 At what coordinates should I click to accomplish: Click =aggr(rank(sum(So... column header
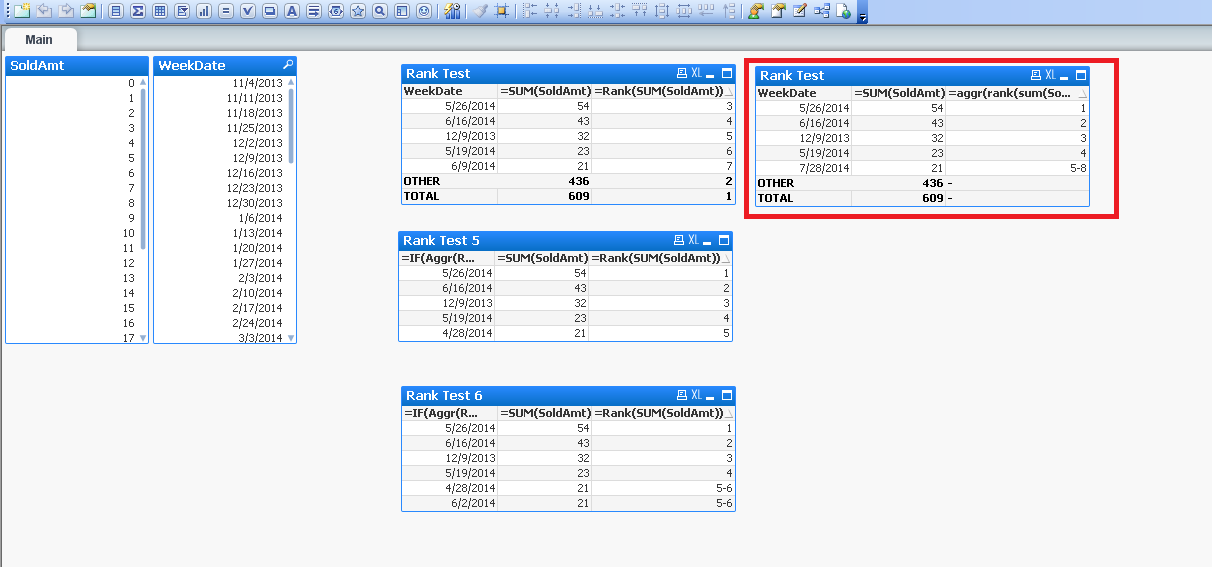1017,93
